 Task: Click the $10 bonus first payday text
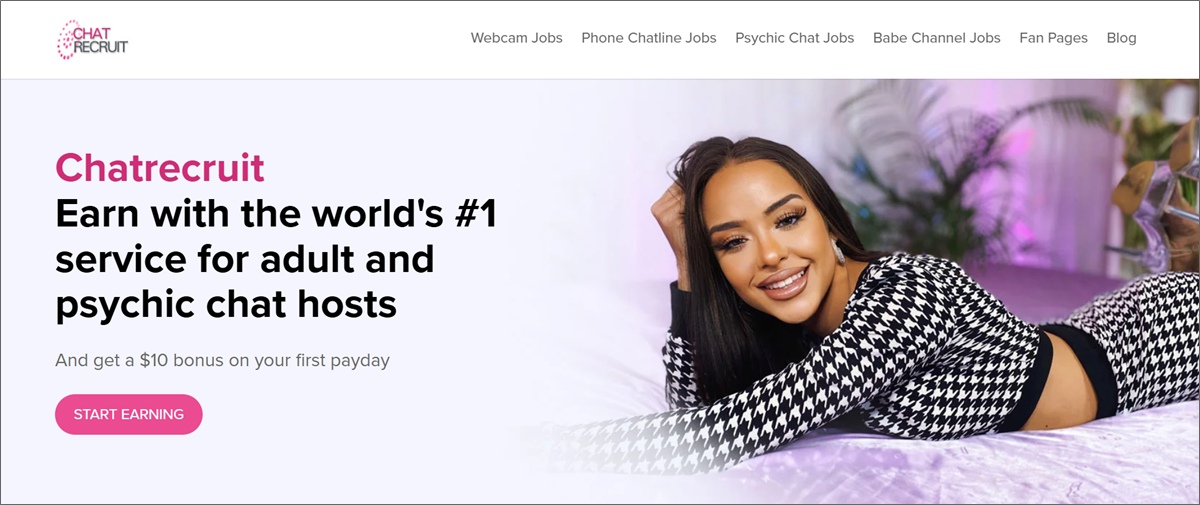coord(222,360)
